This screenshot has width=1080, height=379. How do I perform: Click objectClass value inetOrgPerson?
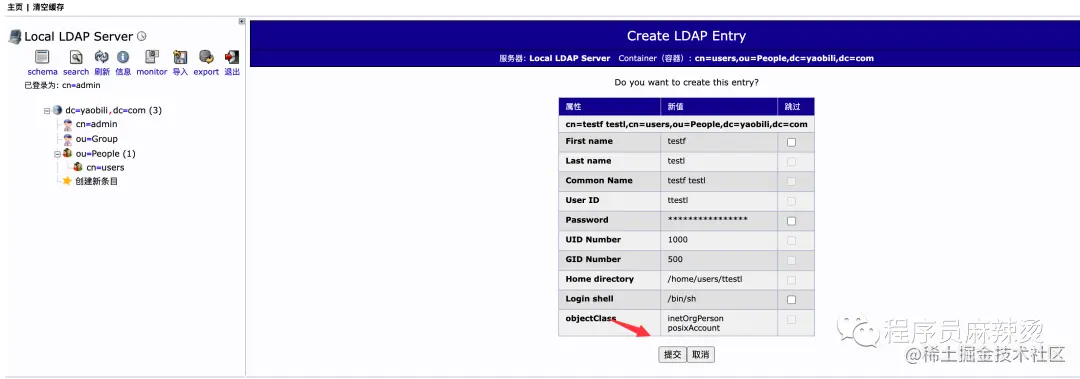[696, 318]
